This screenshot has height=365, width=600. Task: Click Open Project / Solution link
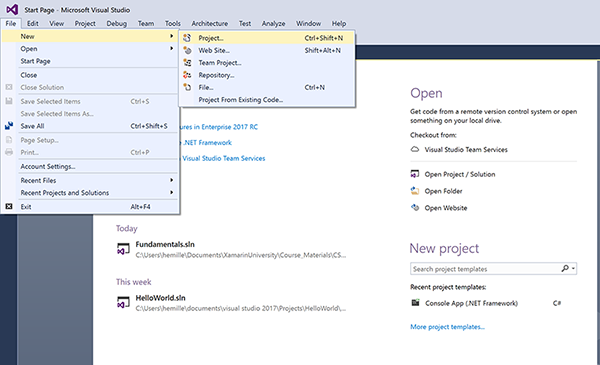click(x=460, y=174)
